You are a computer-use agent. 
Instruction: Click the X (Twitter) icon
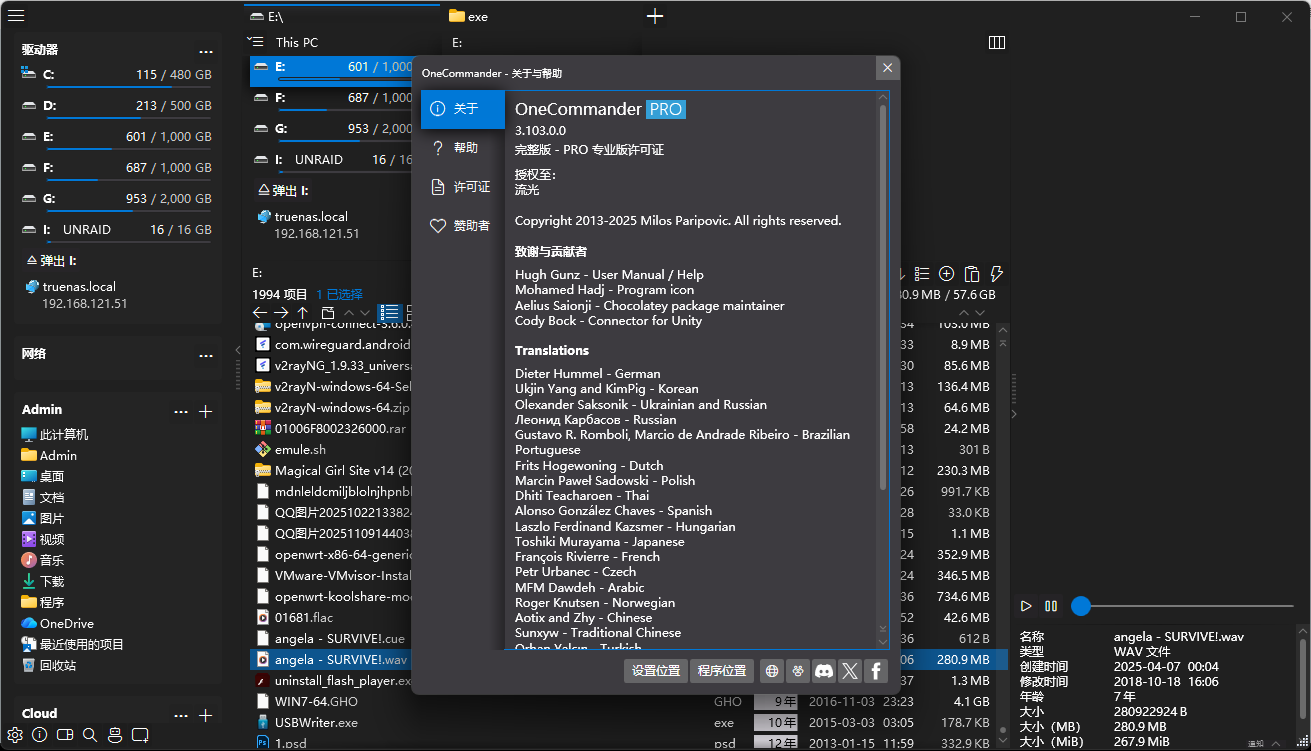pos(850,671)
